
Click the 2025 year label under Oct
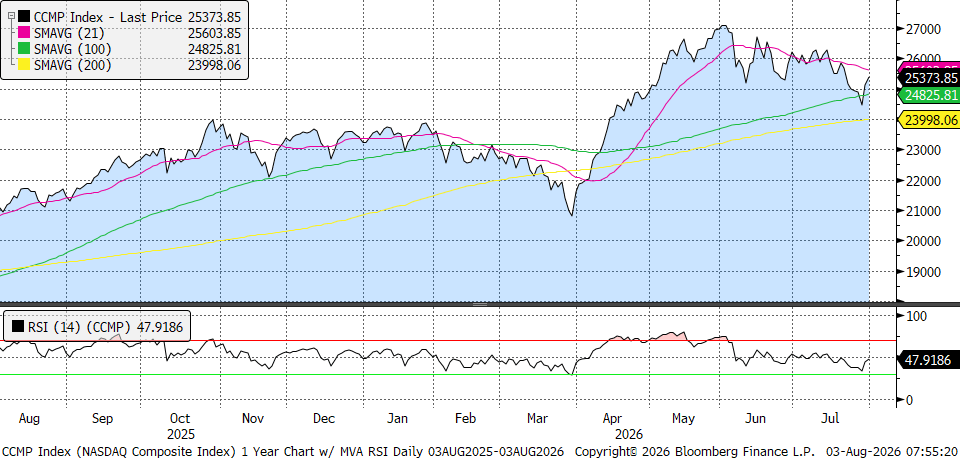click(180, 435)
